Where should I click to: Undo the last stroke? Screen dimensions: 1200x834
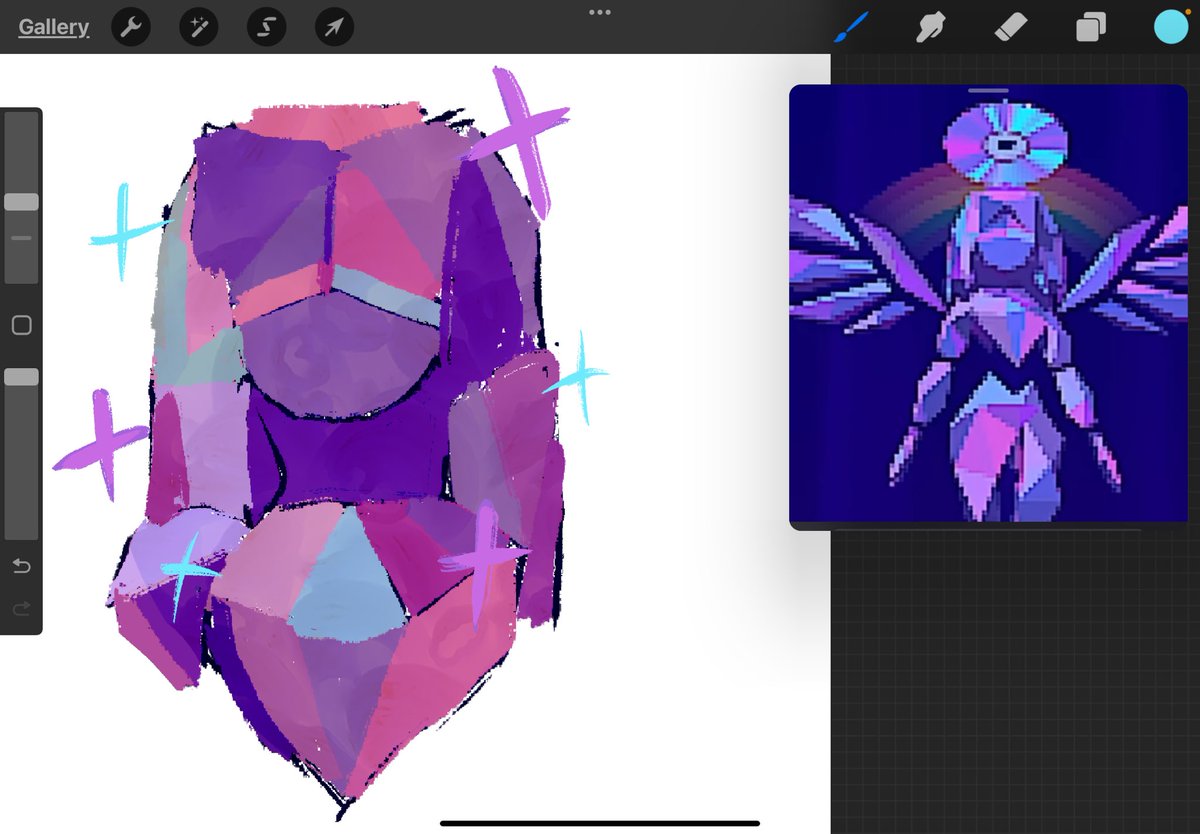21,567
